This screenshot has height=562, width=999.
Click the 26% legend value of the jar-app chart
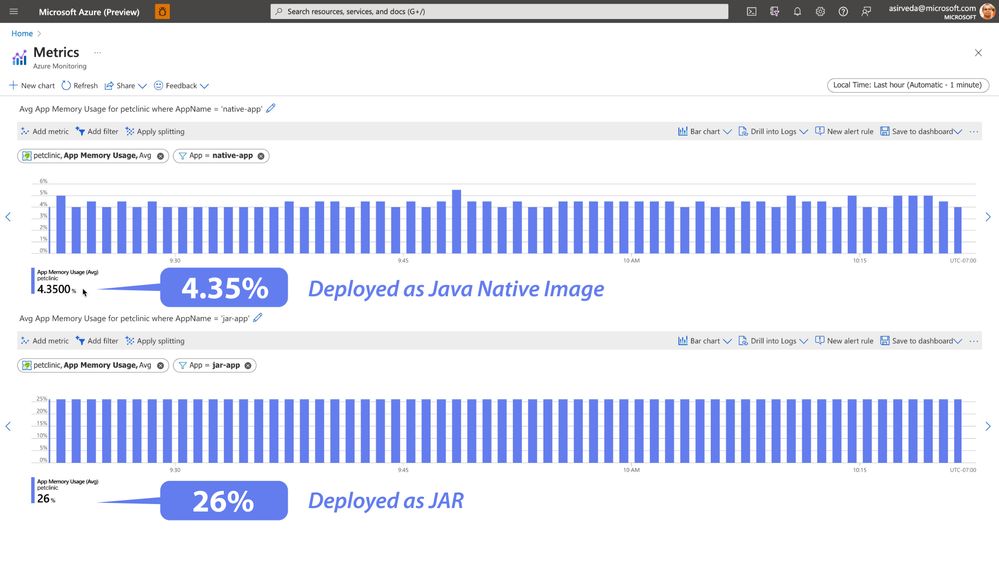point(46,499)
